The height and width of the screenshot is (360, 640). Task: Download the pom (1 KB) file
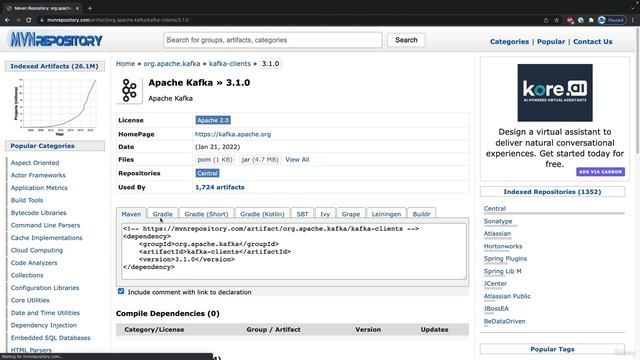tap(215, 160)
